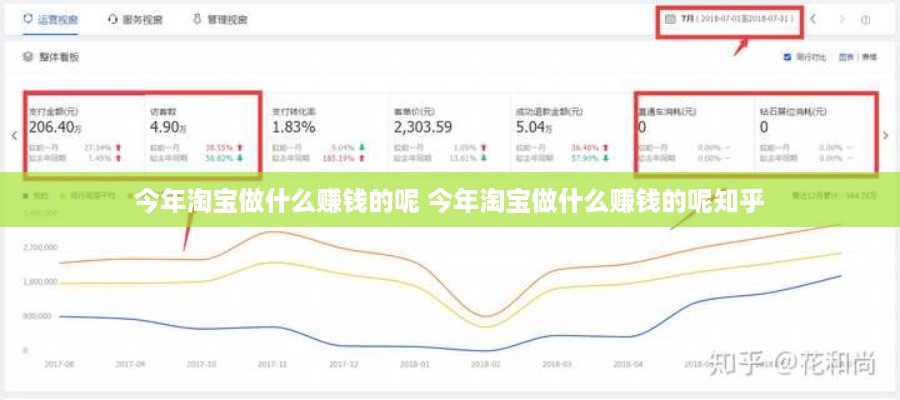Click the 1.83% conversion rate value

coord(293,127)
